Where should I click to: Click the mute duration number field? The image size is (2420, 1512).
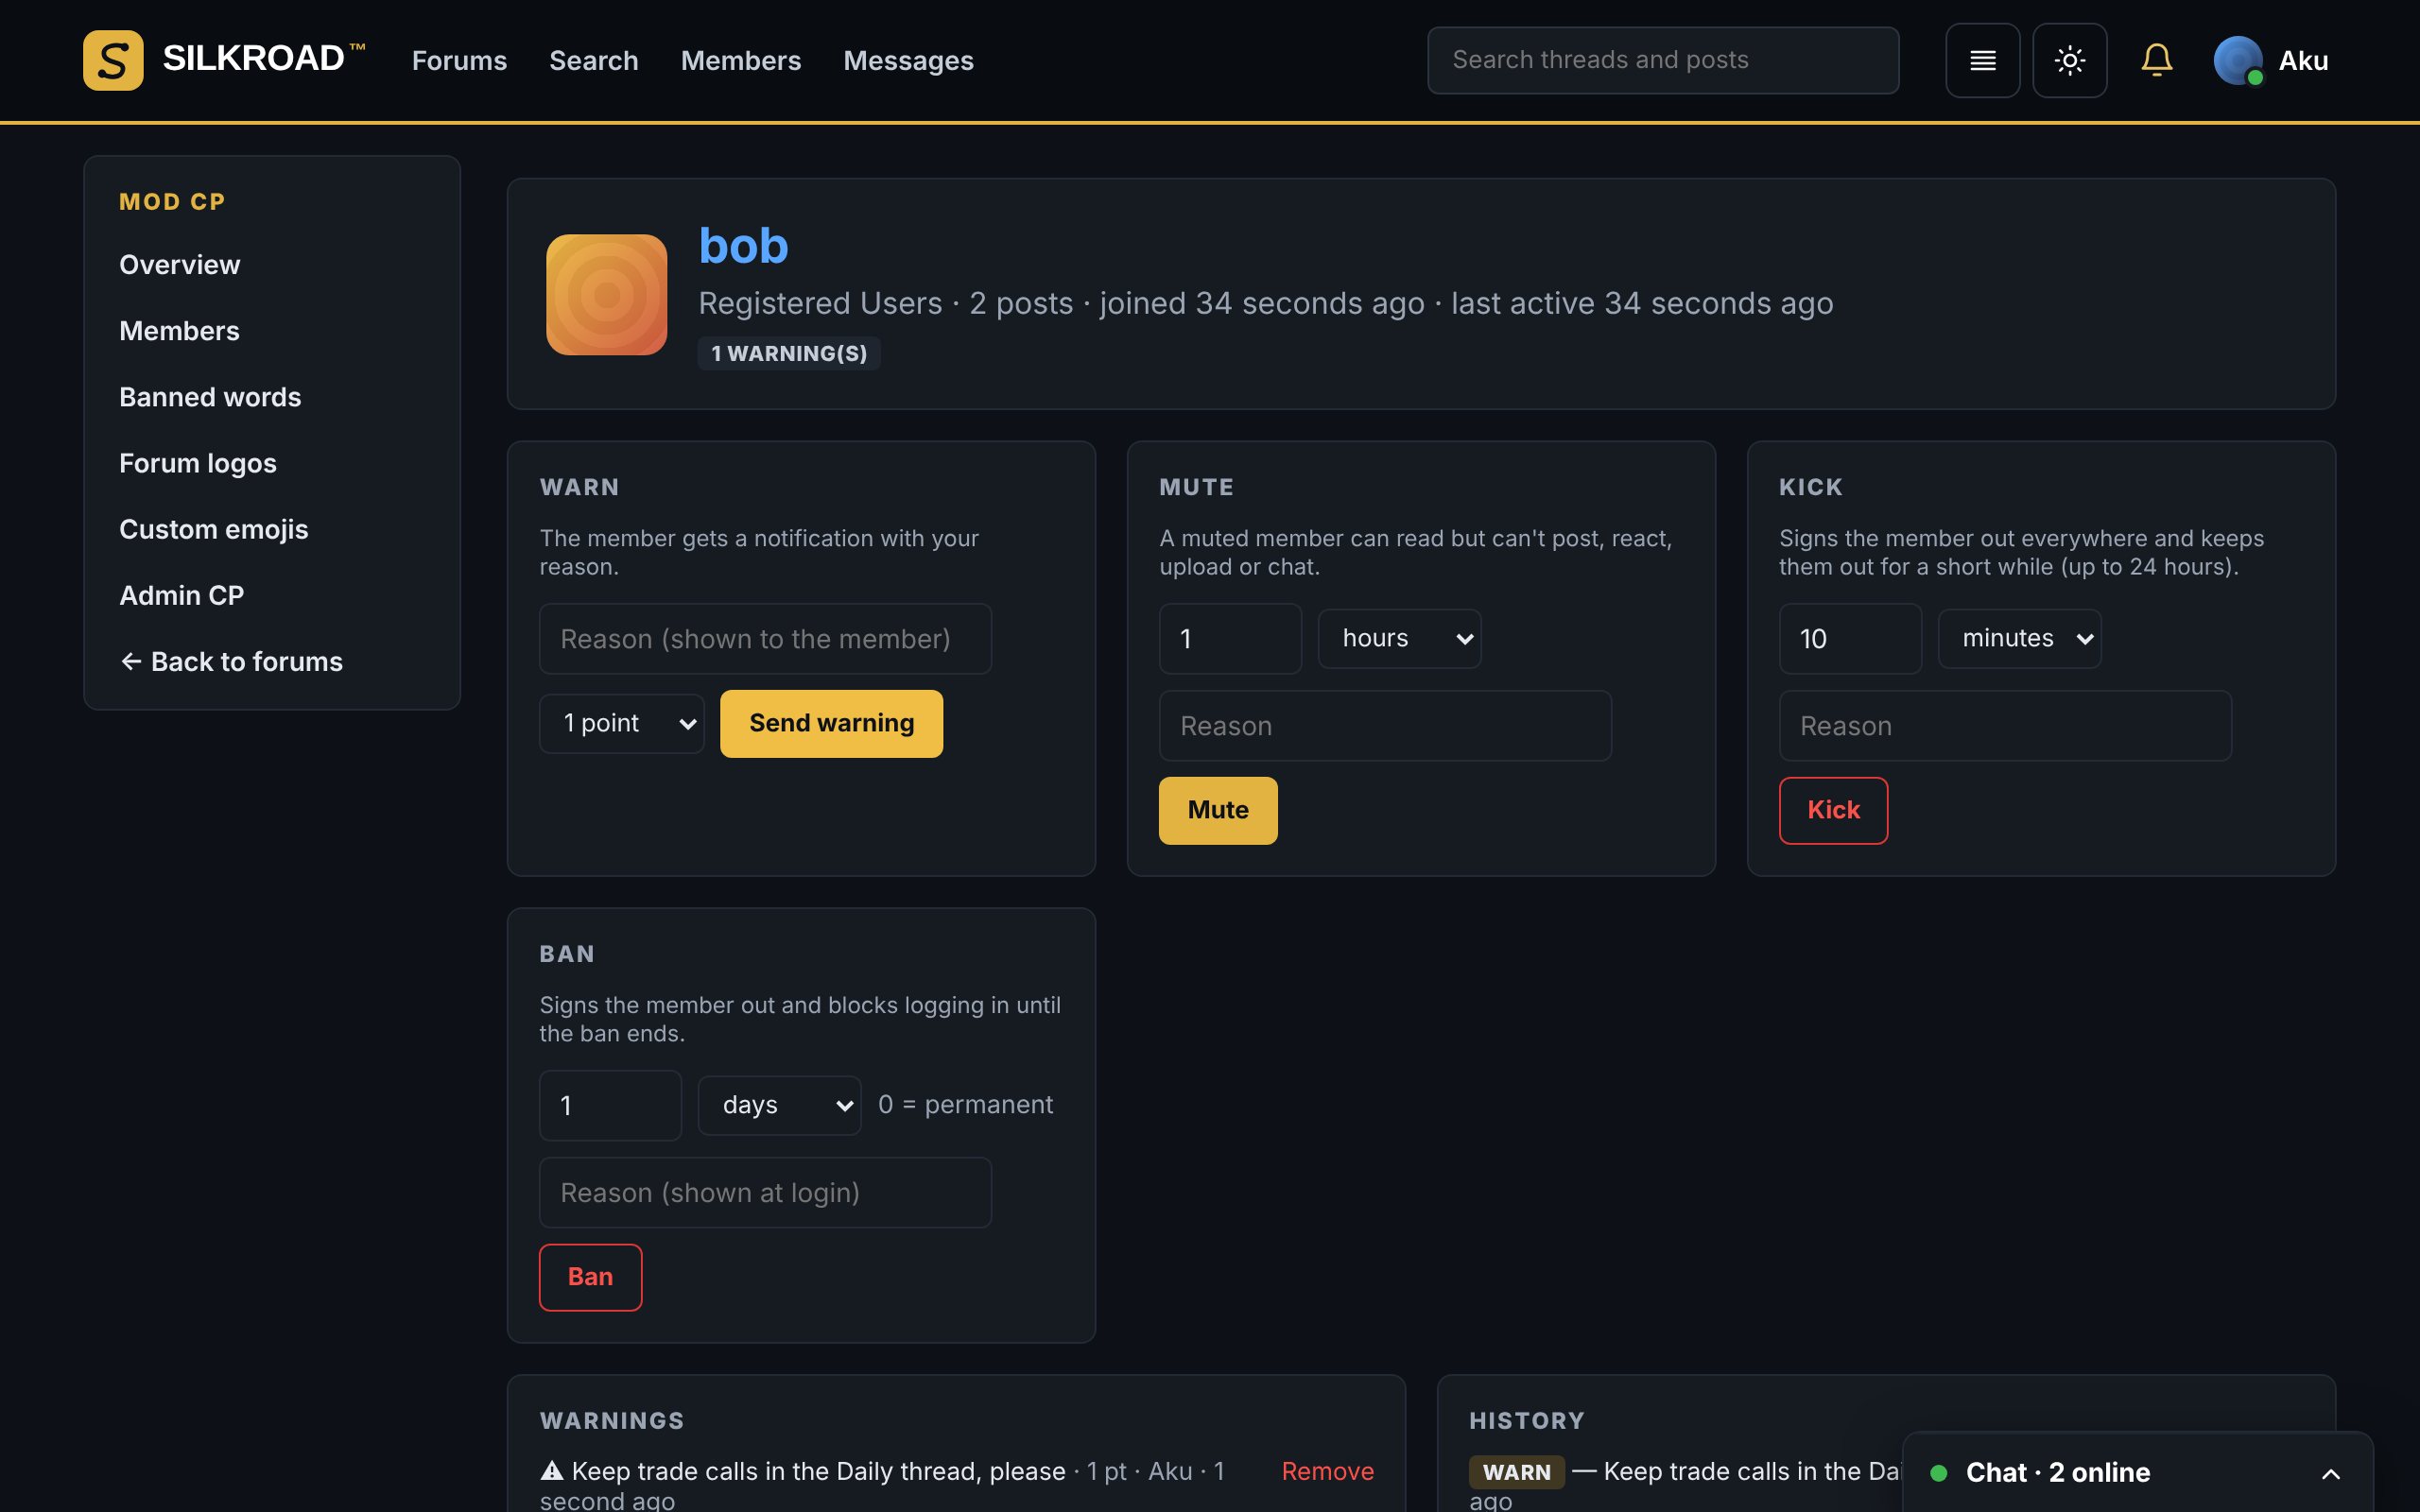tap(1230, 638)
